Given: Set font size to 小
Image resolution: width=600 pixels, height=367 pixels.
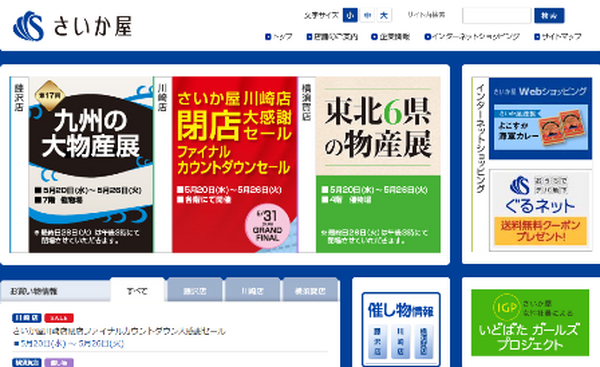Looking at the screenshot, I should pyautogui.click(x=350, y=15).
